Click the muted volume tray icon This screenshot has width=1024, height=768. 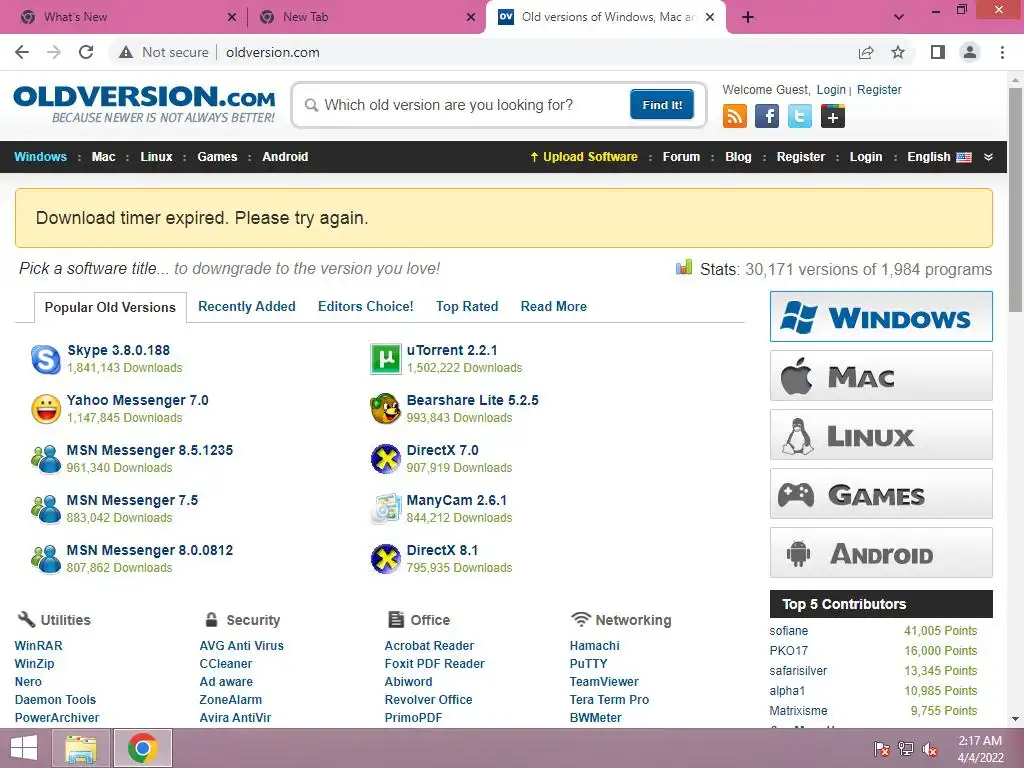coord(930,749)
